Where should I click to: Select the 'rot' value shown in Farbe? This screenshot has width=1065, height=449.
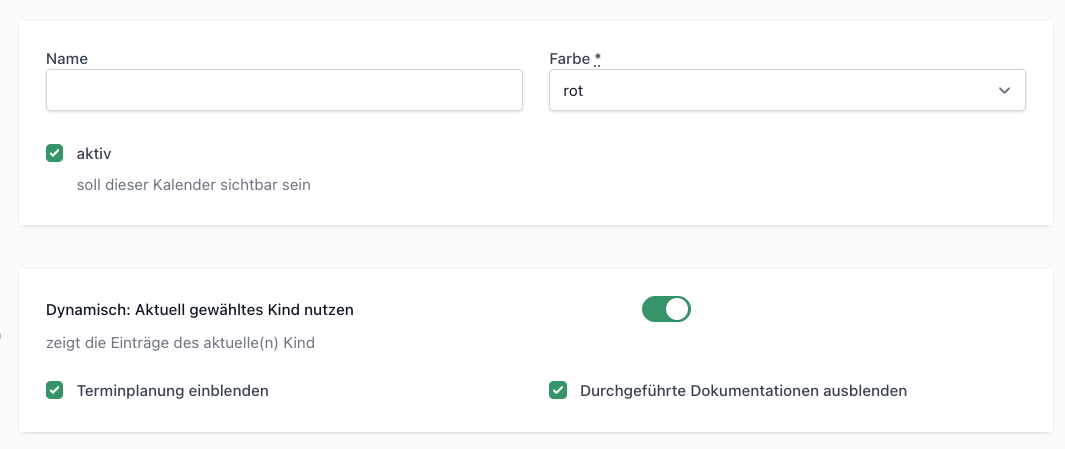574,91
